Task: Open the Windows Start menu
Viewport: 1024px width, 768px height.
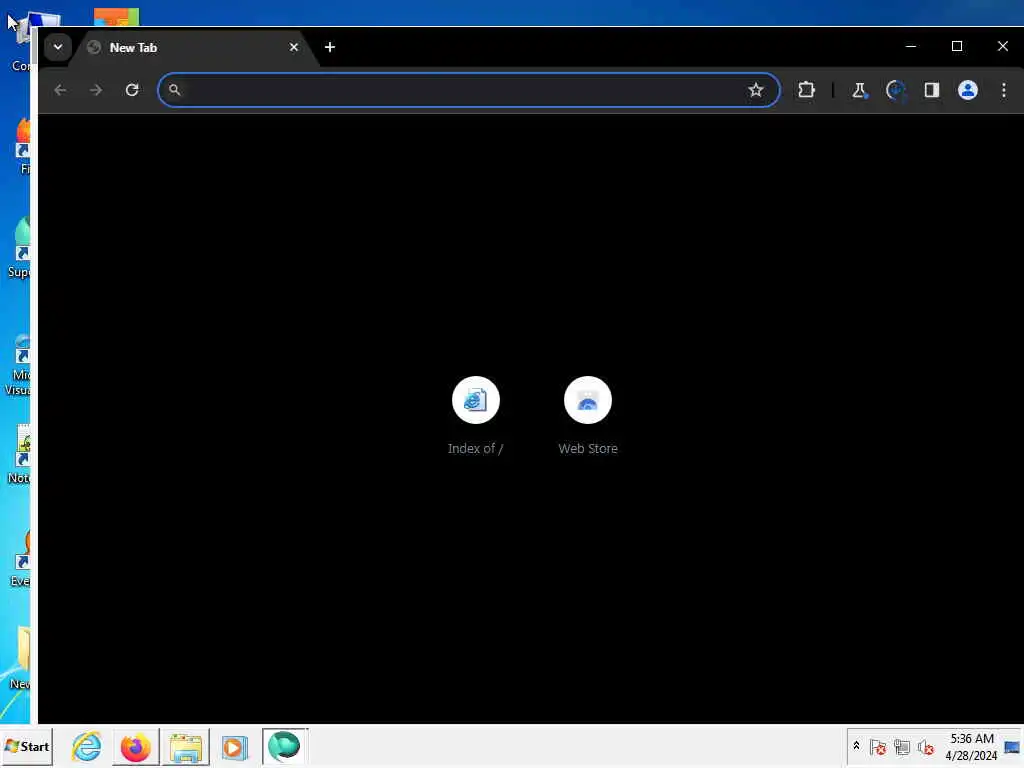Action: (x=27, y=746)
